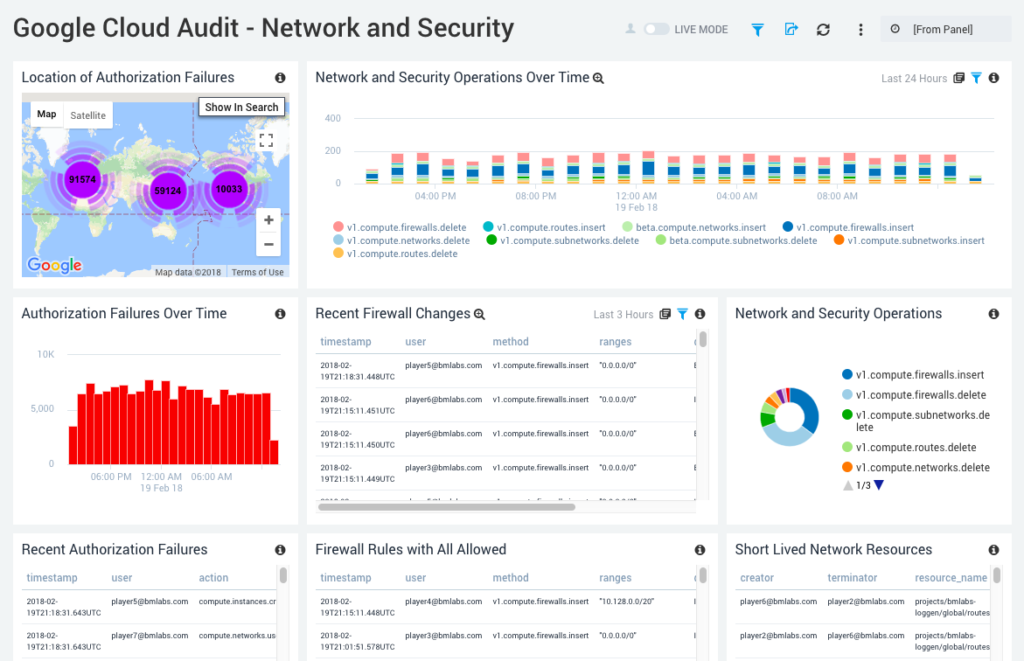Select the 59124 map cluster

[168, 191]
